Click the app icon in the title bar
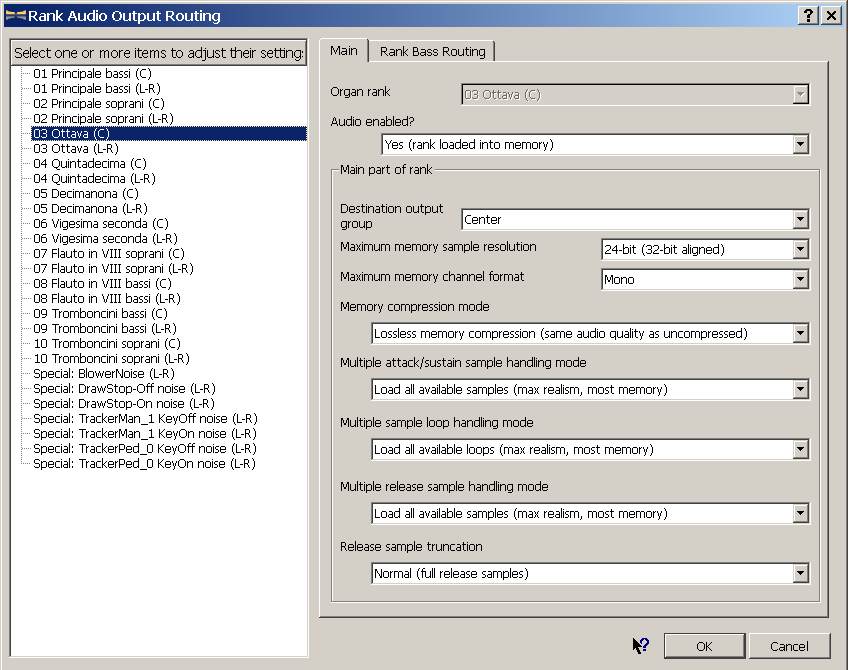 click(x=15, y=16)
